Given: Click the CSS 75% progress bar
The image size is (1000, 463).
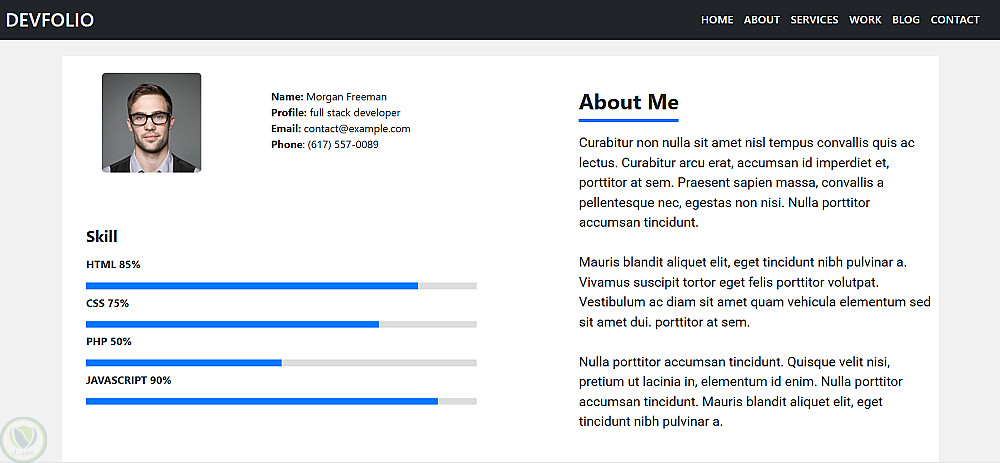Looking at the screenshot, I should point(281,324).
